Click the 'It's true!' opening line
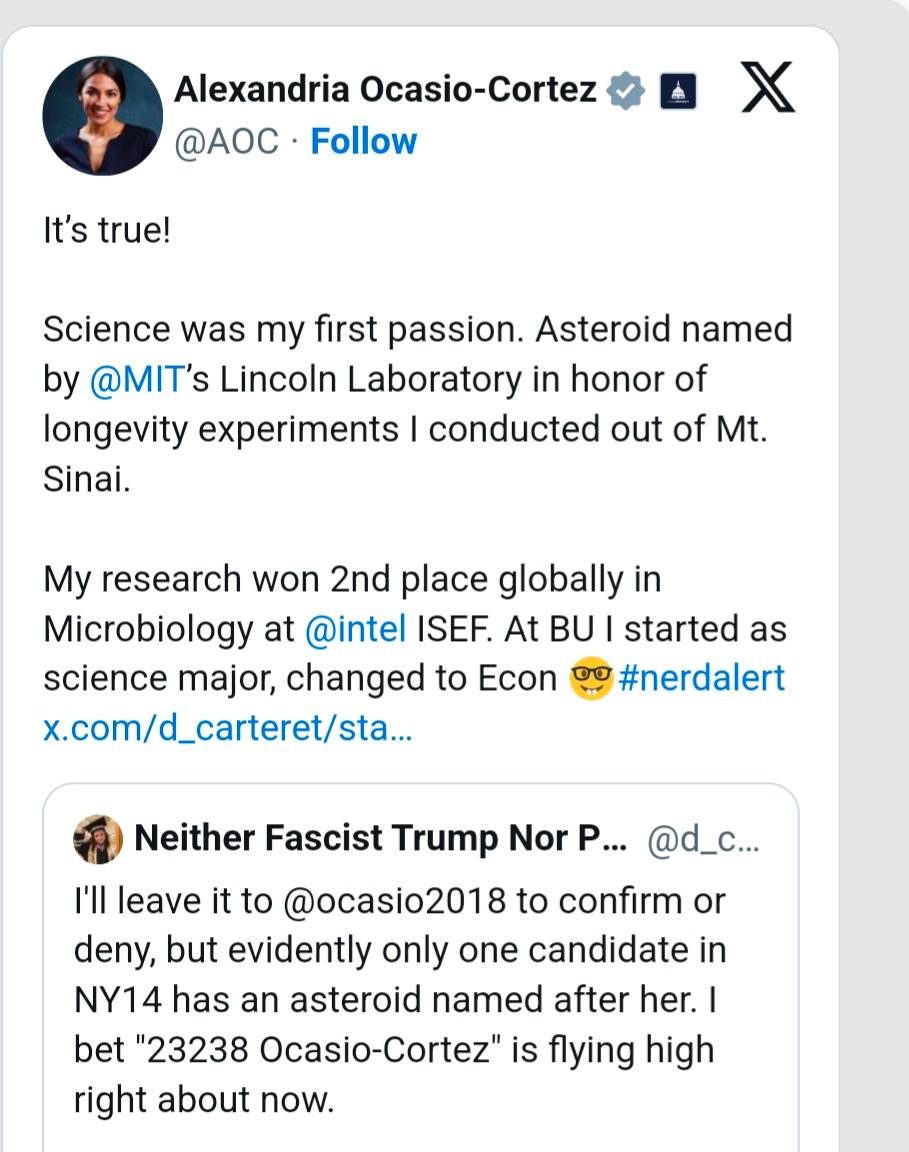This screenshot has height=1152, width=909. (107, 230)
